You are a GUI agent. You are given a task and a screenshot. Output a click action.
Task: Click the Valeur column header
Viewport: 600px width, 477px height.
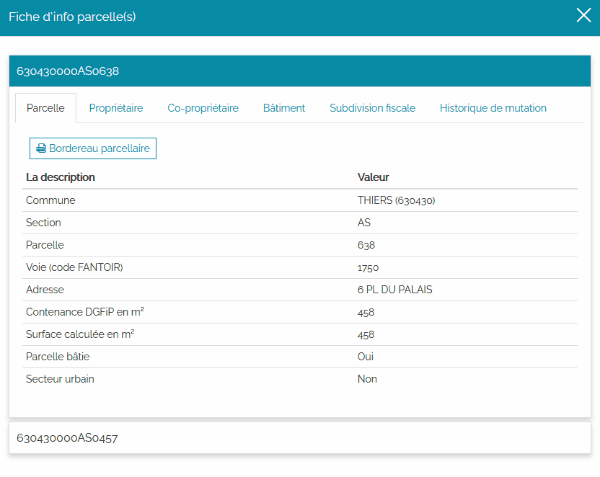click(x=373, y=177)
